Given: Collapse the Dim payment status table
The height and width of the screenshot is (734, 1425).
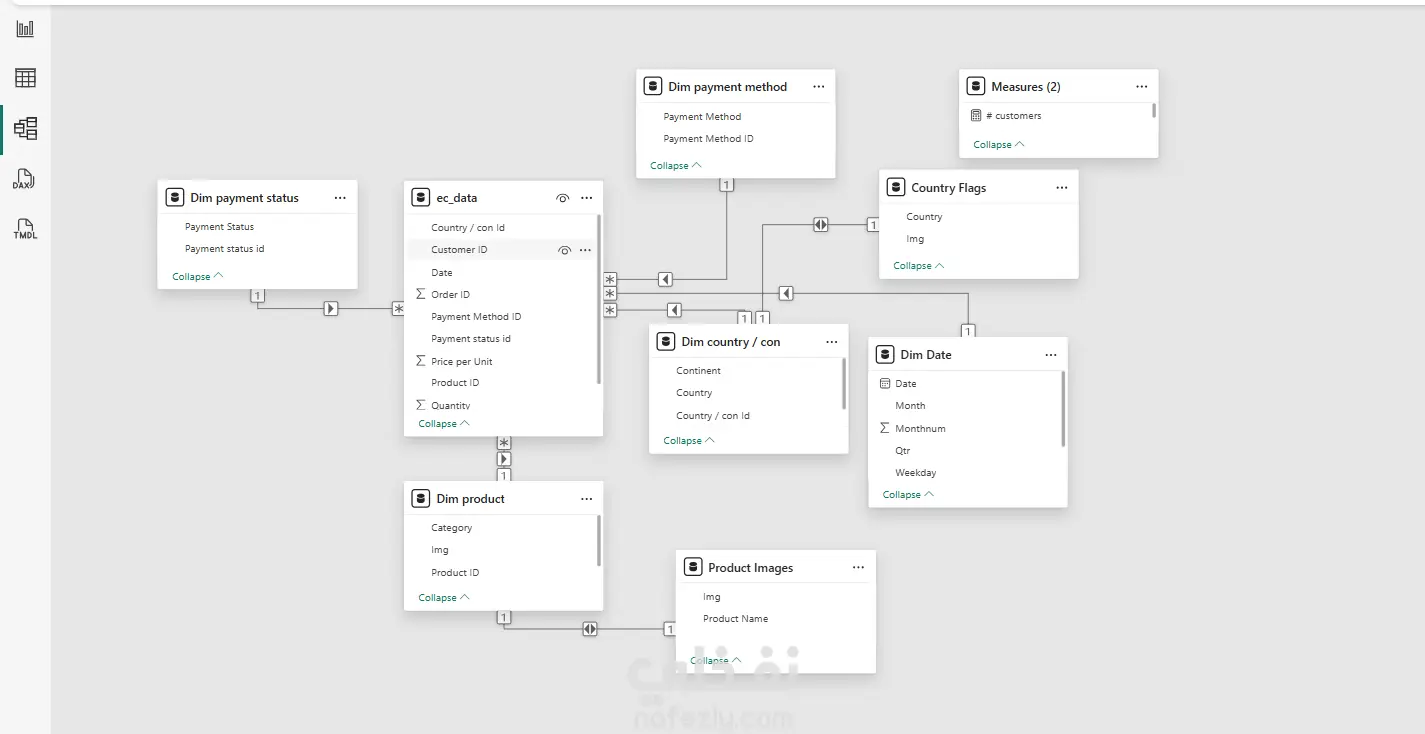Looking at the screenshot, I should tap(197, 276).
